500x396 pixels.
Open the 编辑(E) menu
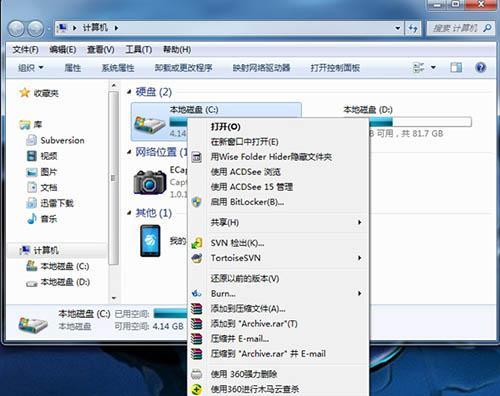point(62,50)
